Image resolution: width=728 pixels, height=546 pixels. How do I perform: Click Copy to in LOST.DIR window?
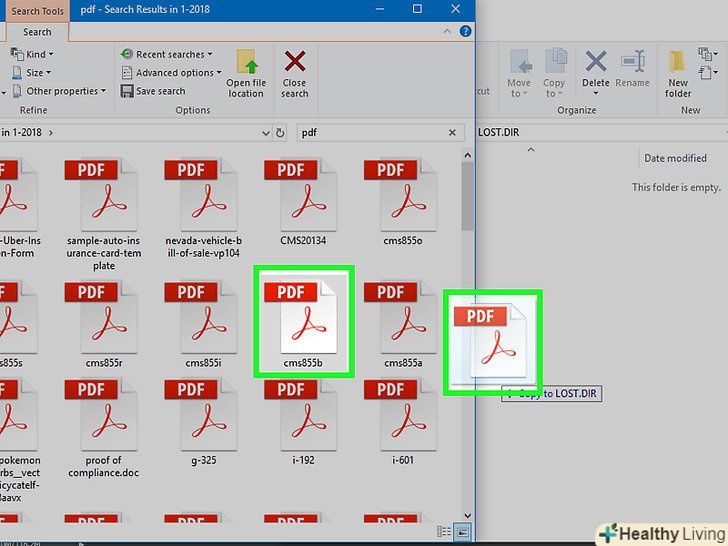pyautogui.click(x=554, y=74)
